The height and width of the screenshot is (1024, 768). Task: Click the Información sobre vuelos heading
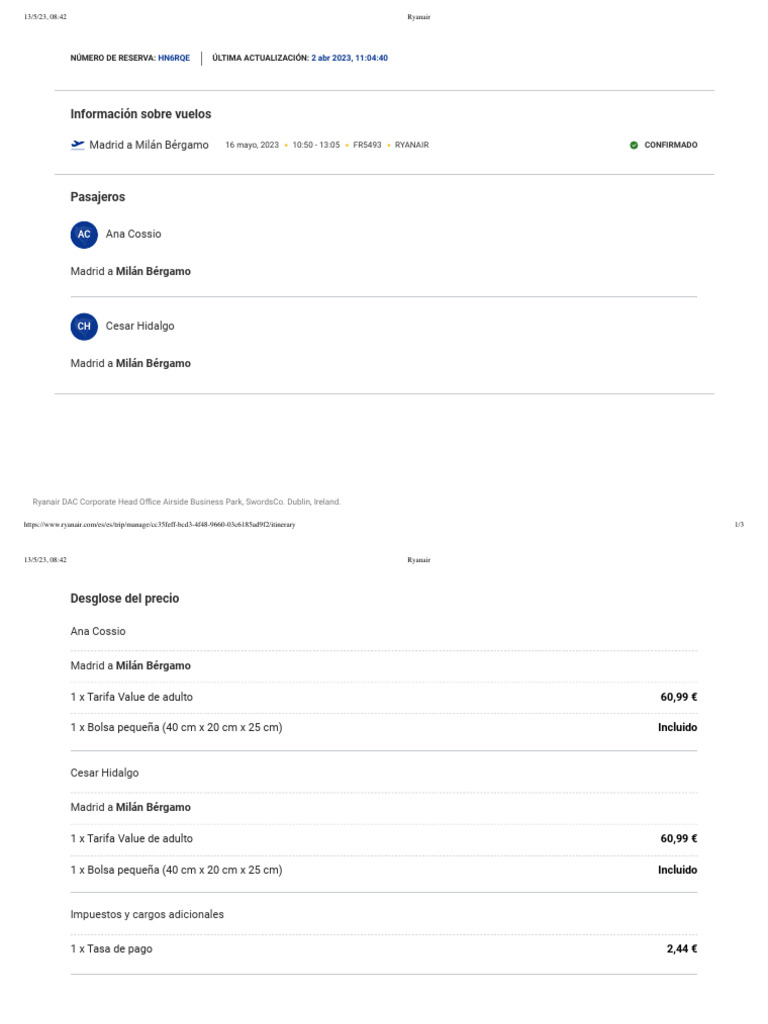pos(141,114)
